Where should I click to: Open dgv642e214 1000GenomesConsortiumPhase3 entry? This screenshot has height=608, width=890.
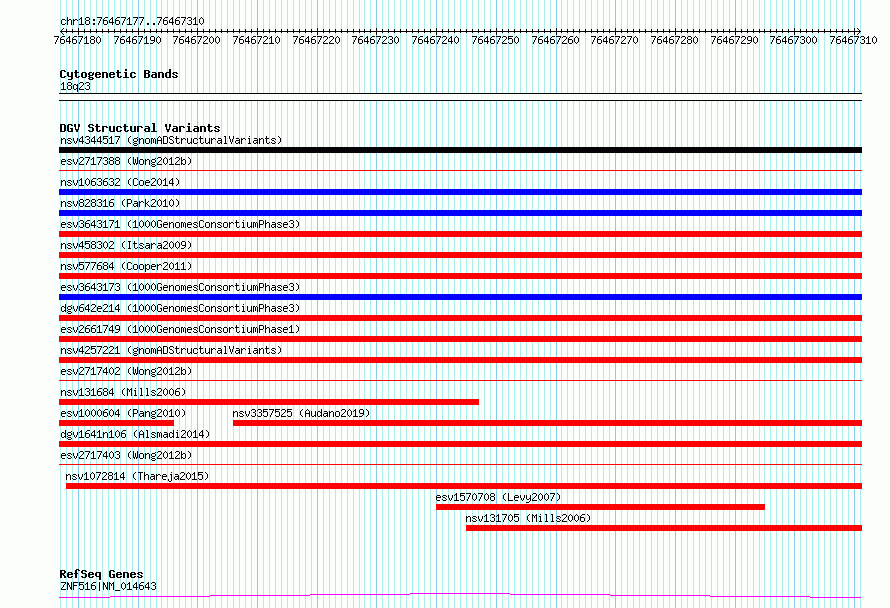(180, 308)
